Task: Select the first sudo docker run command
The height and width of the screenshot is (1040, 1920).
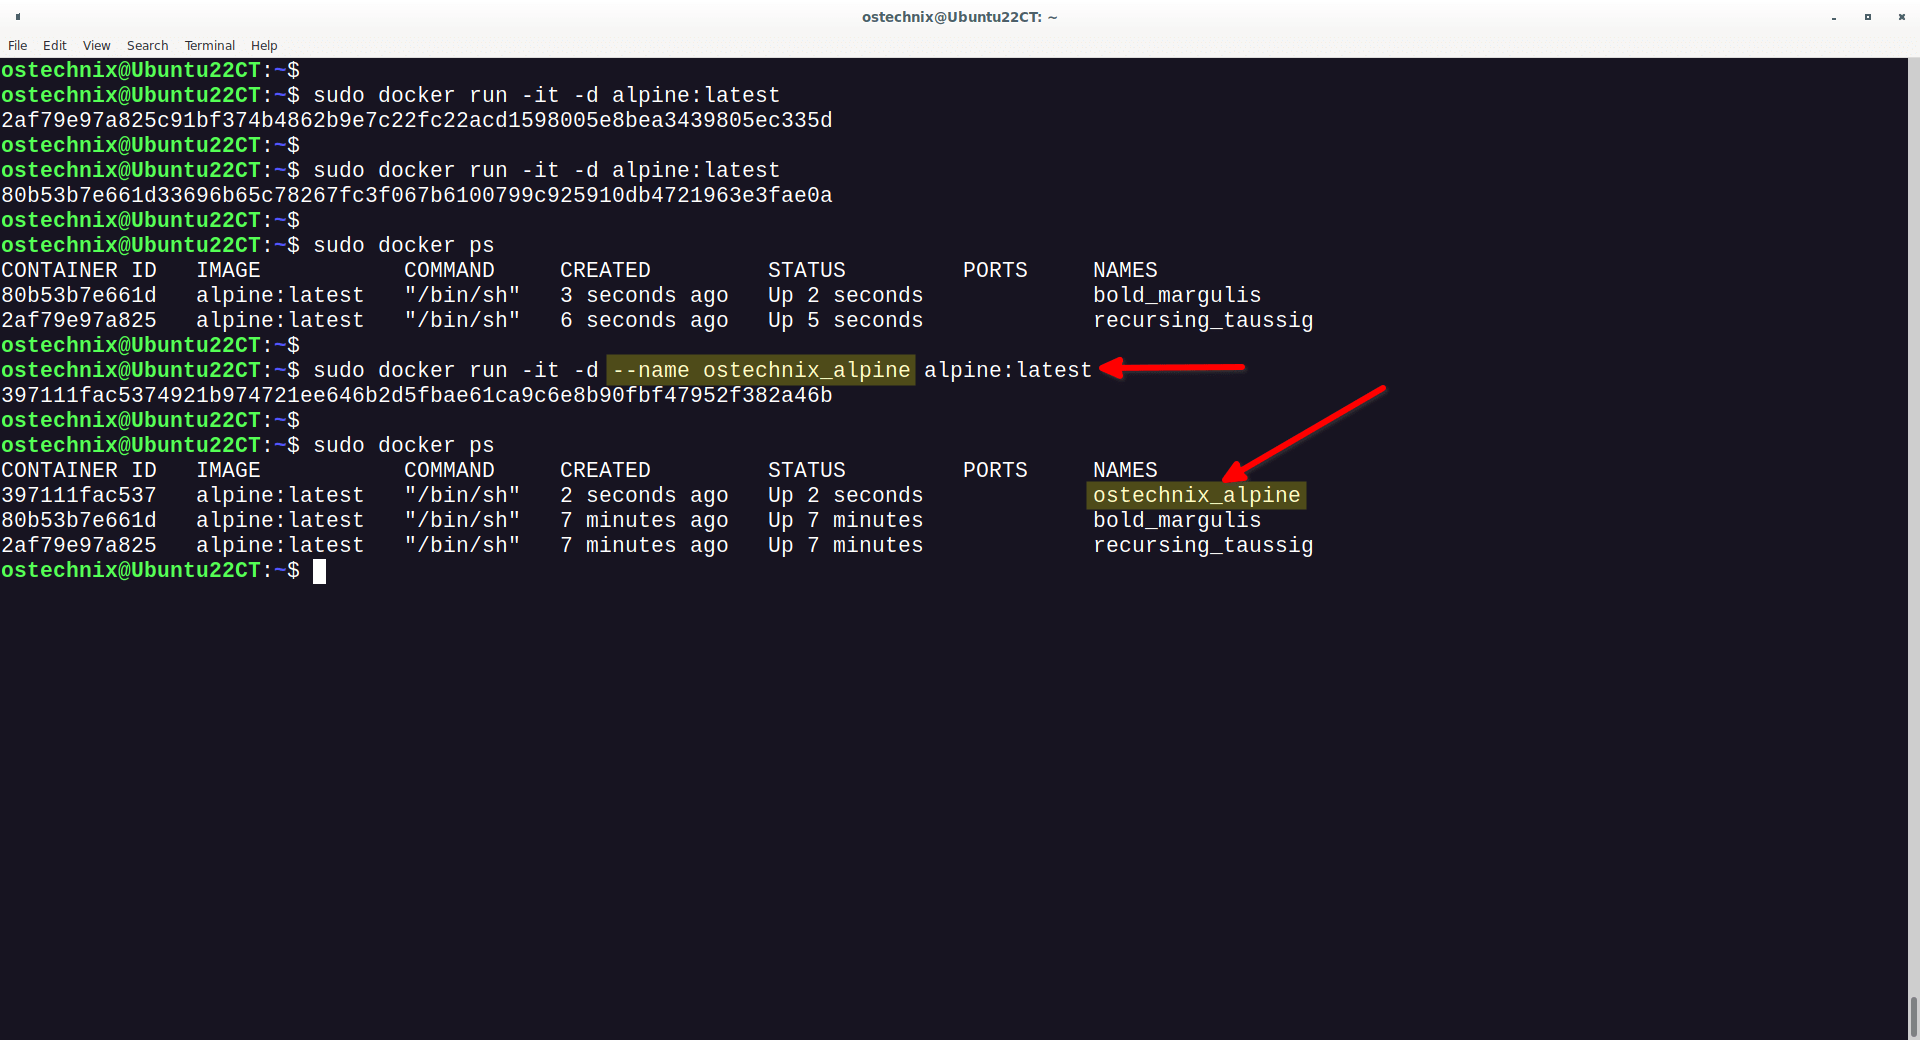Action: pyautogui.click(x=546, y=94)
